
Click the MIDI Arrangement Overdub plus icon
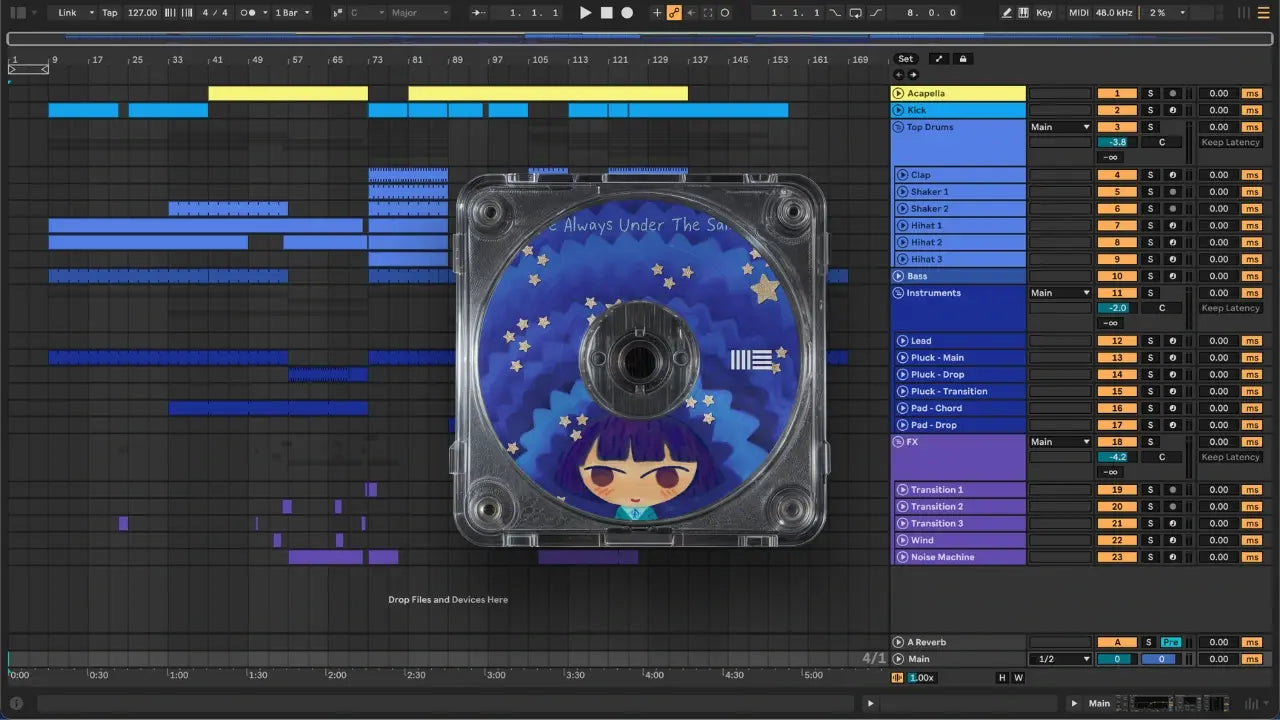[x=657, y=13]
